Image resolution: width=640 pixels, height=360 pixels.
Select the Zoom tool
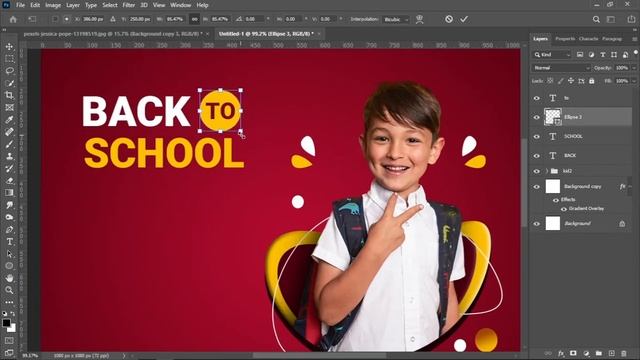[9, 290]
